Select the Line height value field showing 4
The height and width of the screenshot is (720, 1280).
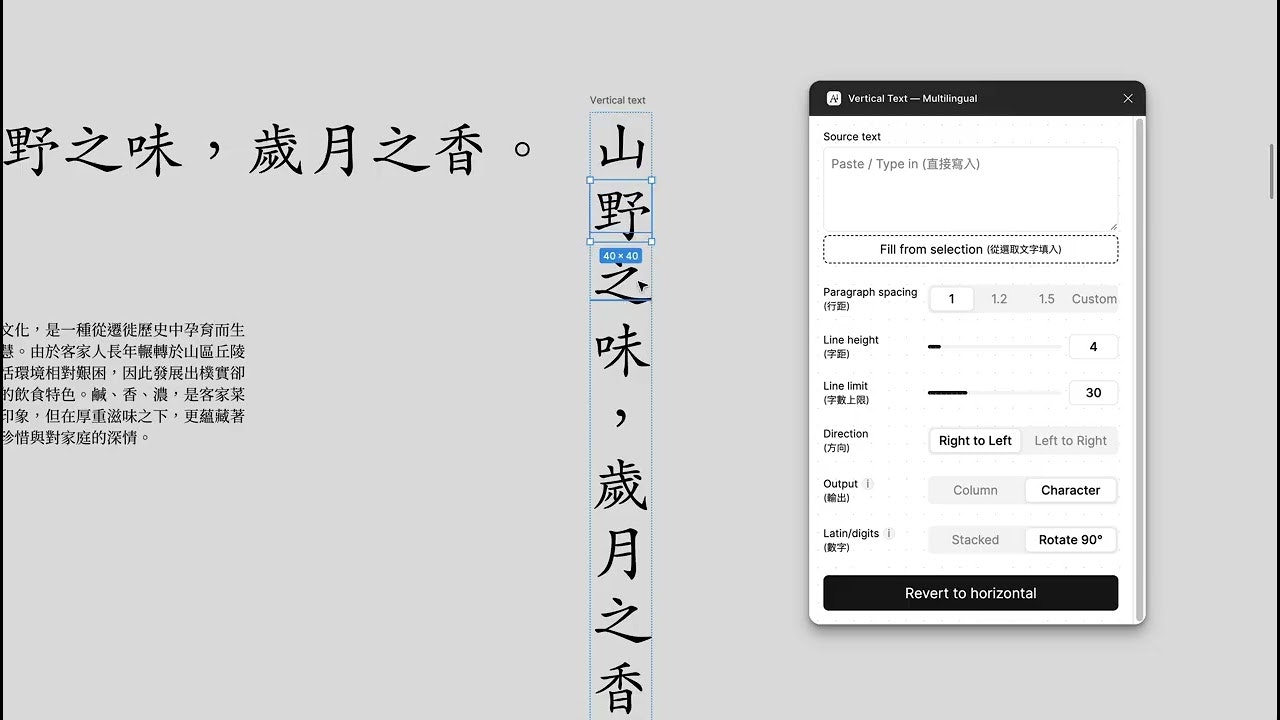pos(1093,346)
